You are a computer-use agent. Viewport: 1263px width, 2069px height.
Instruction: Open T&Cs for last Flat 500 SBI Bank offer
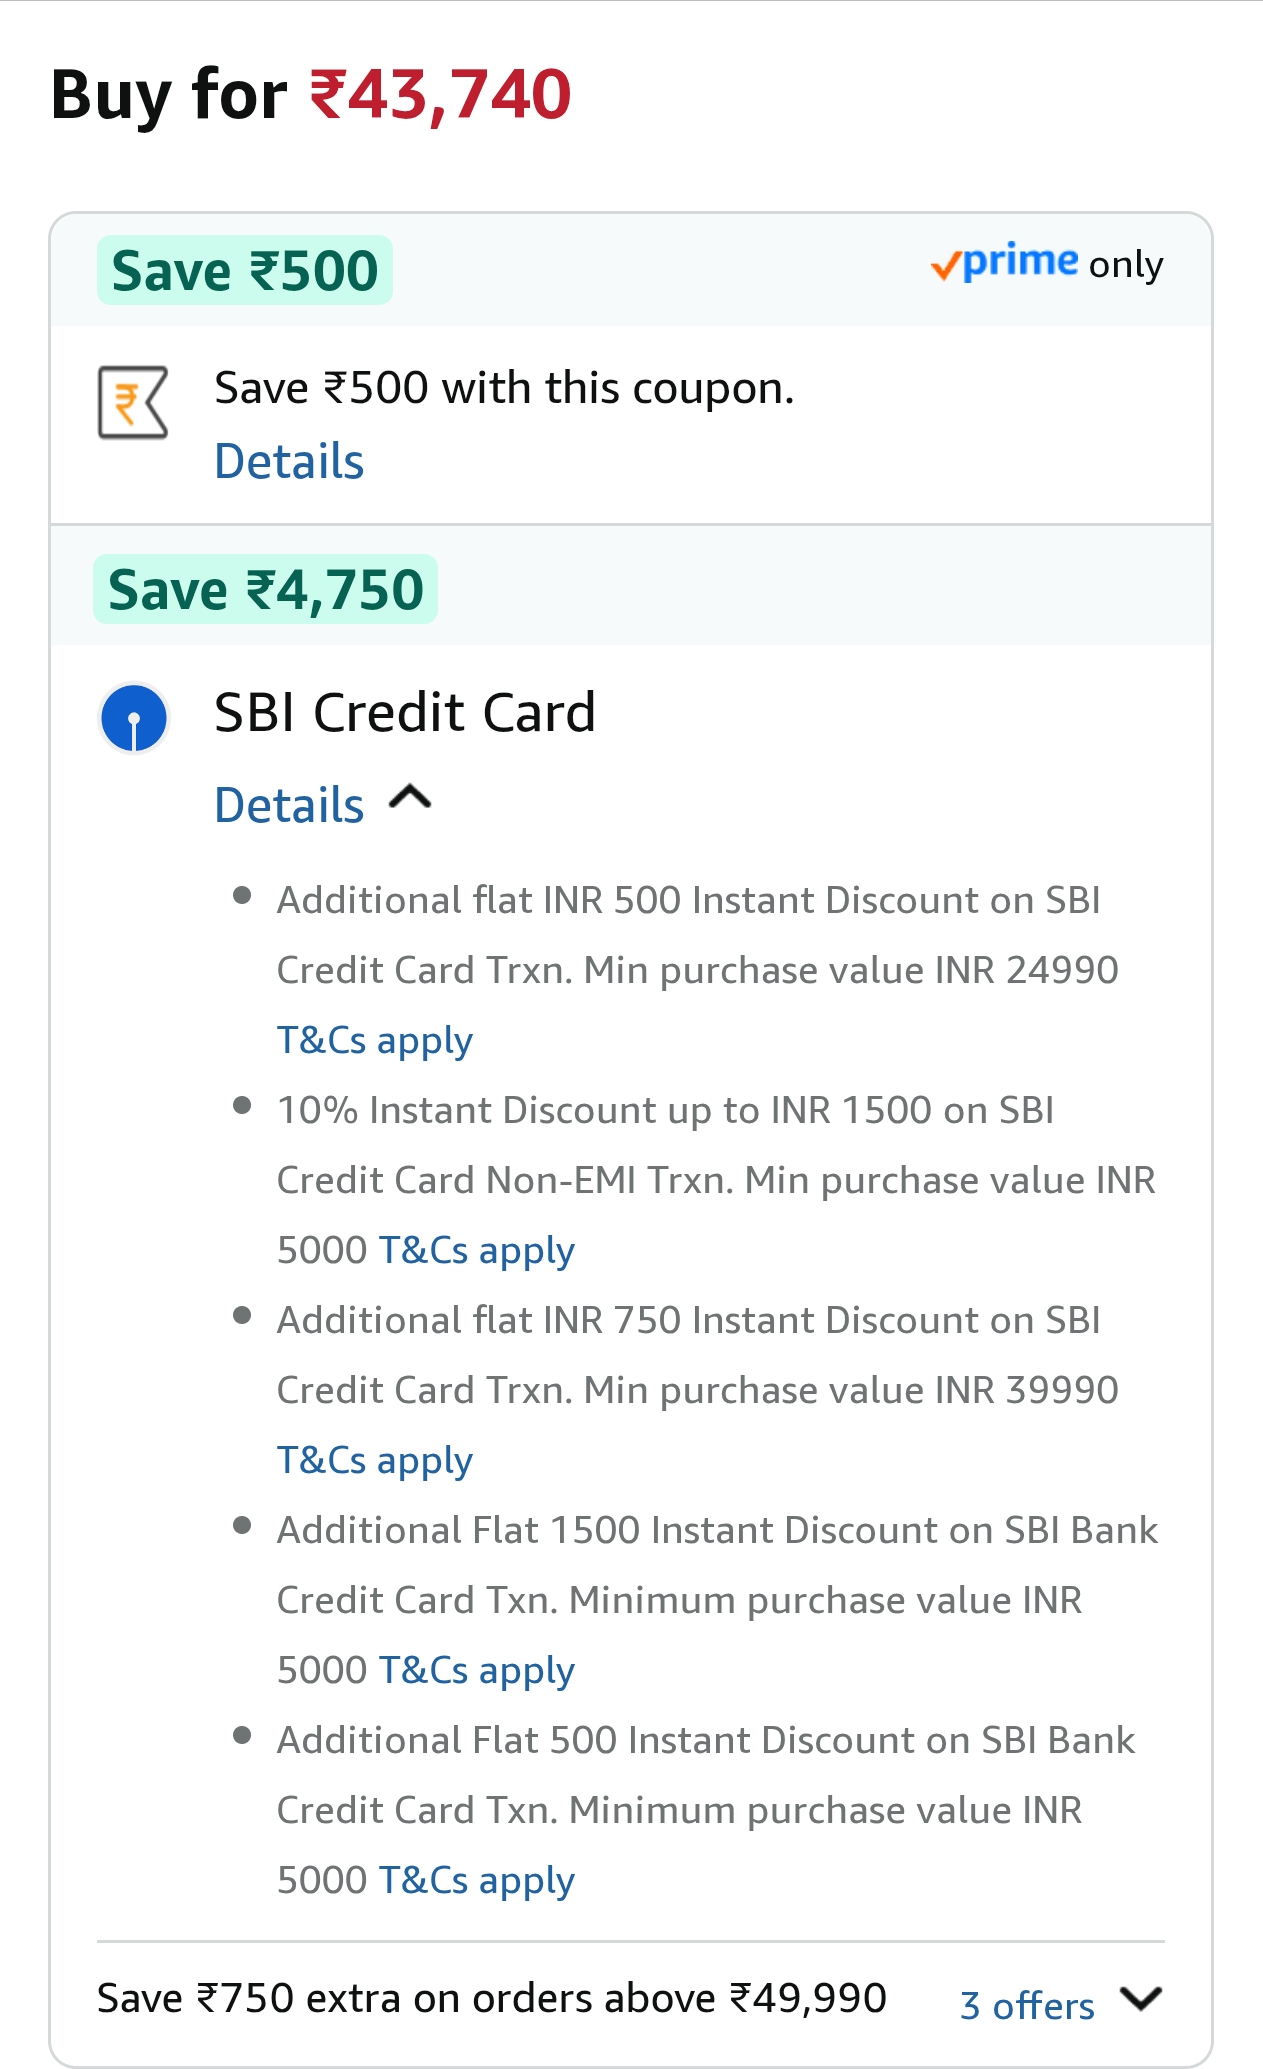(x=476, y=1881)
